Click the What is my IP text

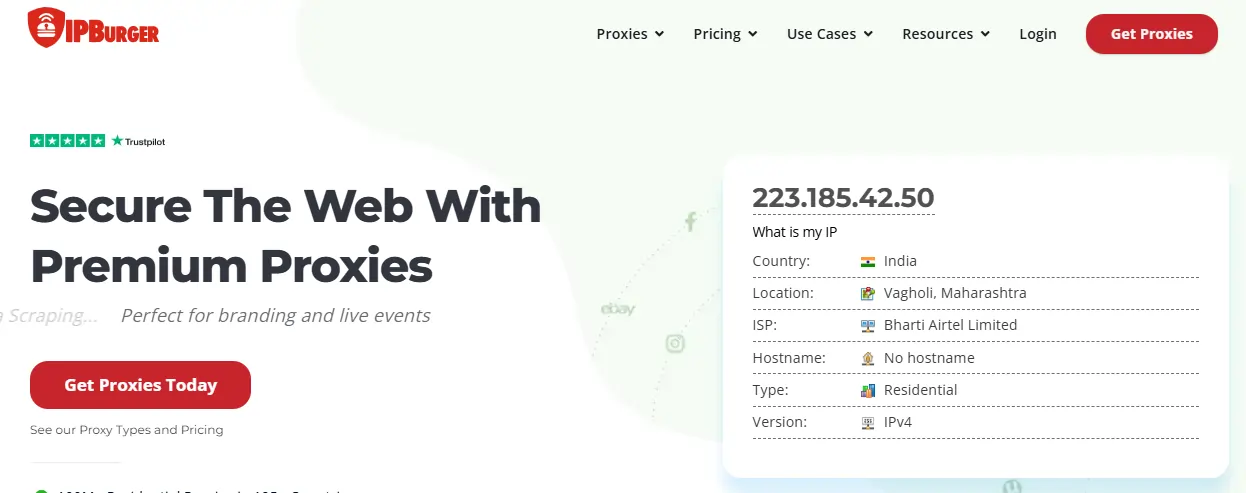[795, 232]
